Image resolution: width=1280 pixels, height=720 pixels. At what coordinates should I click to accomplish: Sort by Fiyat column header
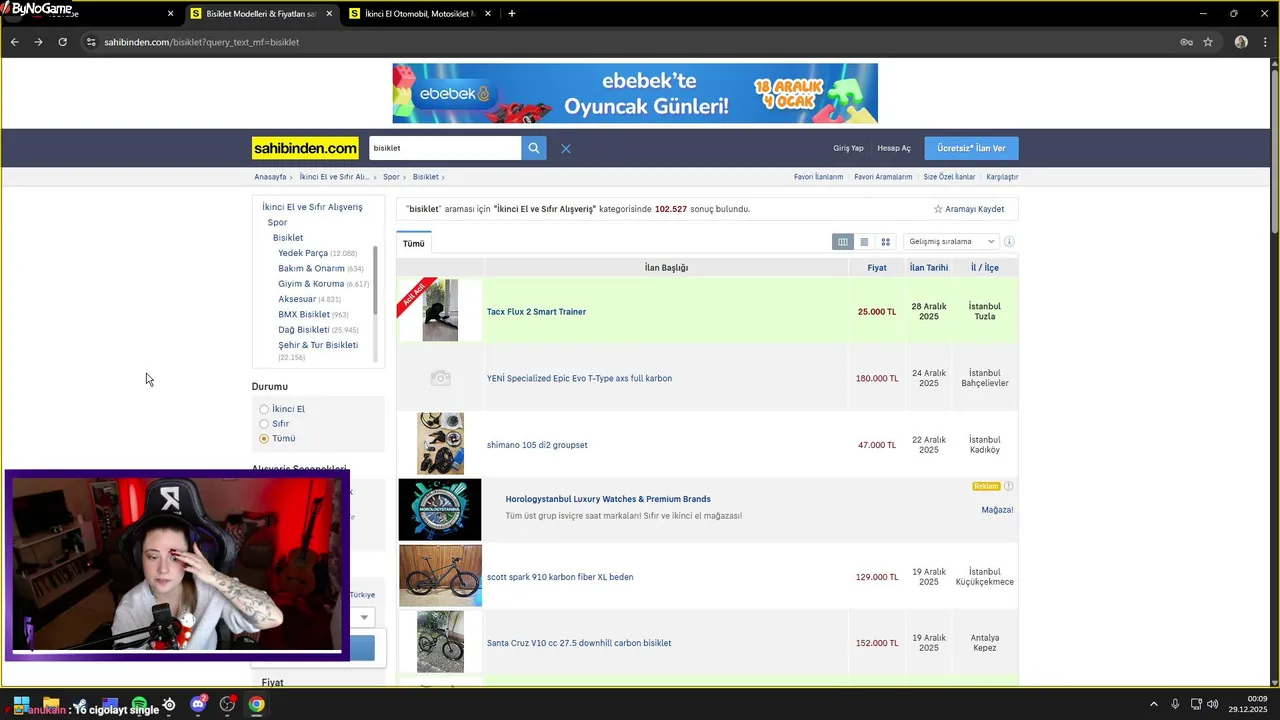pyautogui.click(x=877, y=268)
